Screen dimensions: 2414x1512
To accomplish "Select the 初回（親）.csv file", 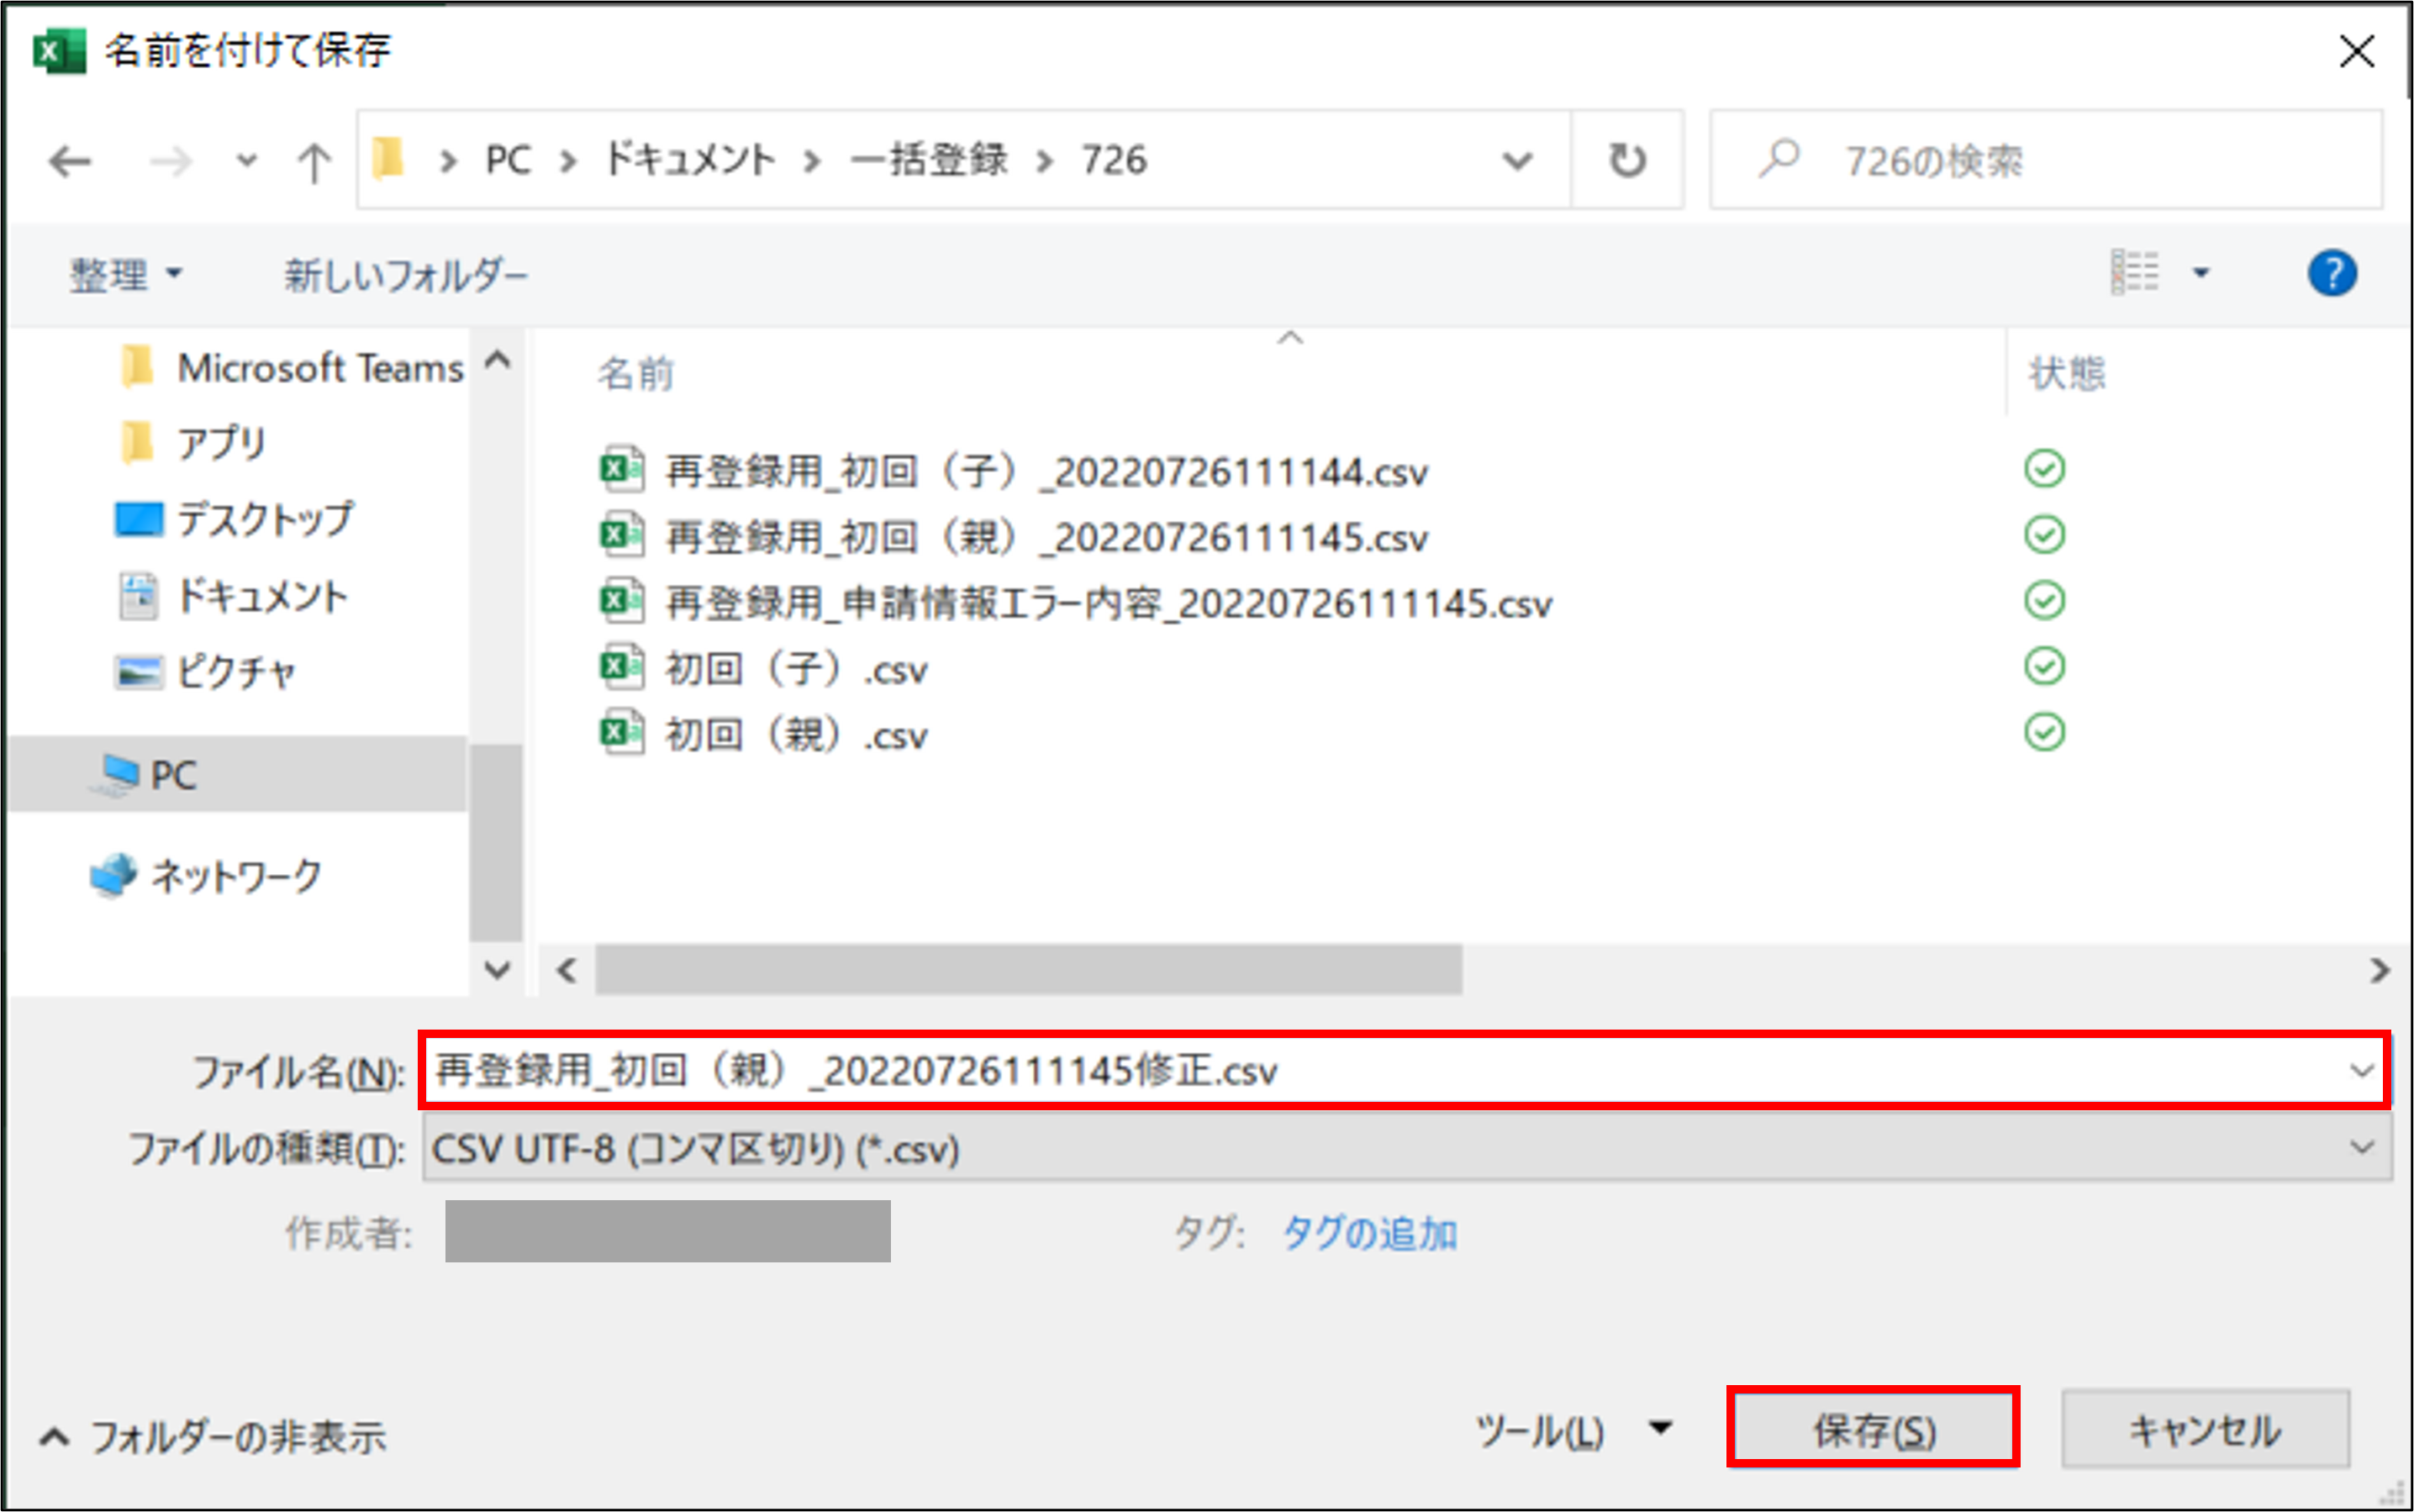I will 795,735.
